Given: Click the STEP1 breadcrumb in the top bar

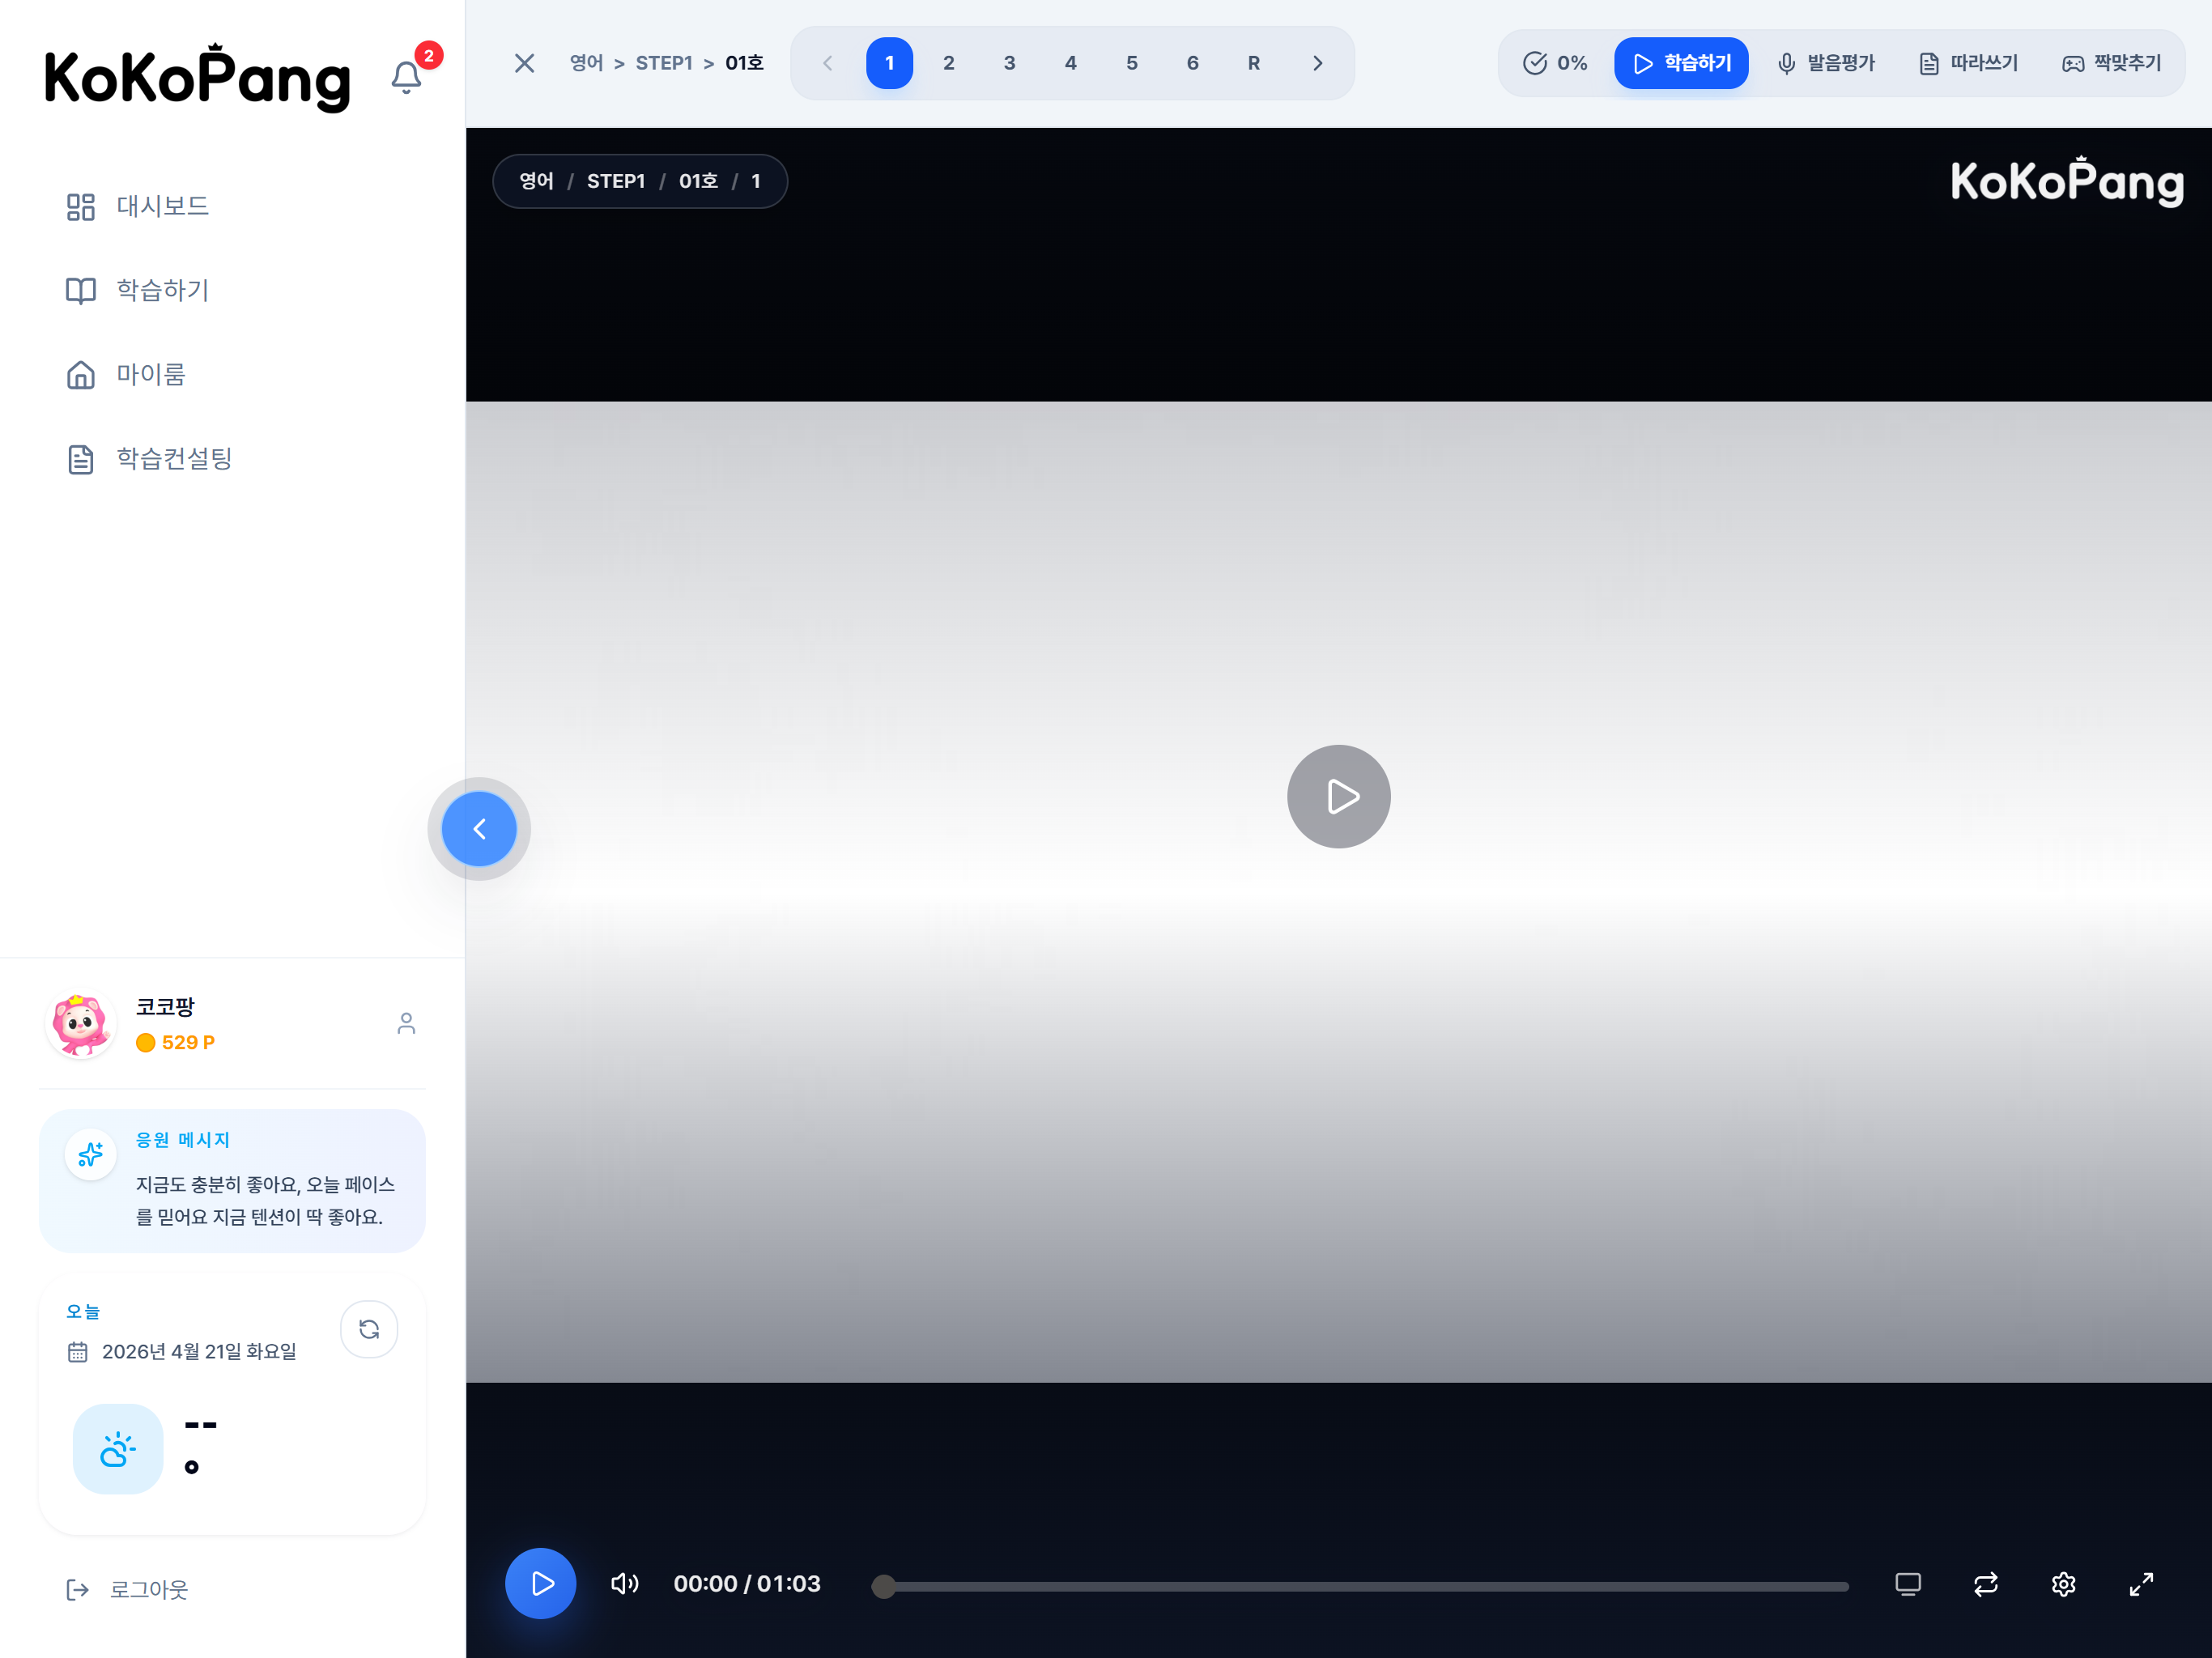Looking at the screenshot, I should 664,63.
